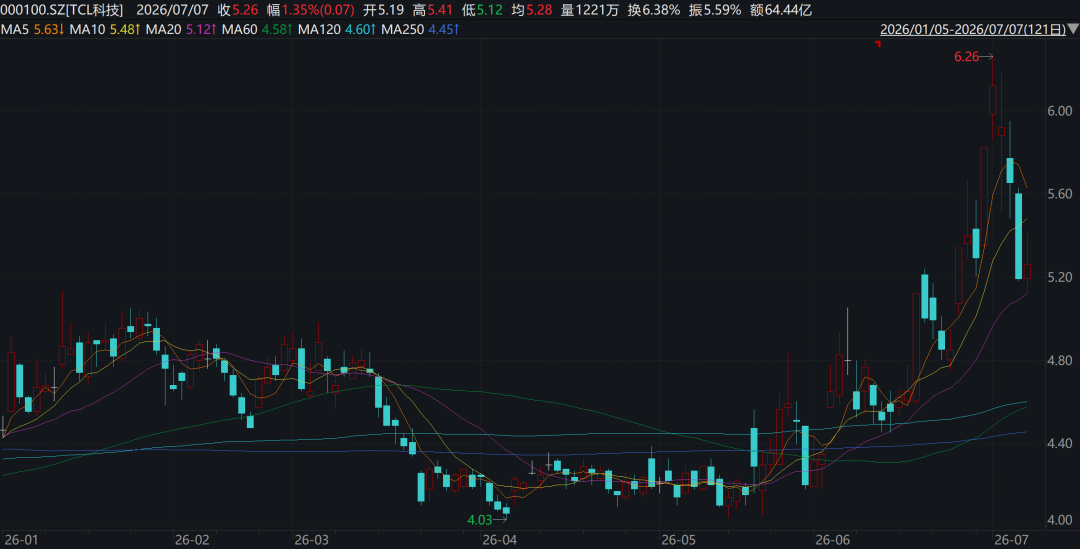Select the stock code 000100.SZ[TCL科技]
Viewport: 1080px width, 549px height.
62,10
